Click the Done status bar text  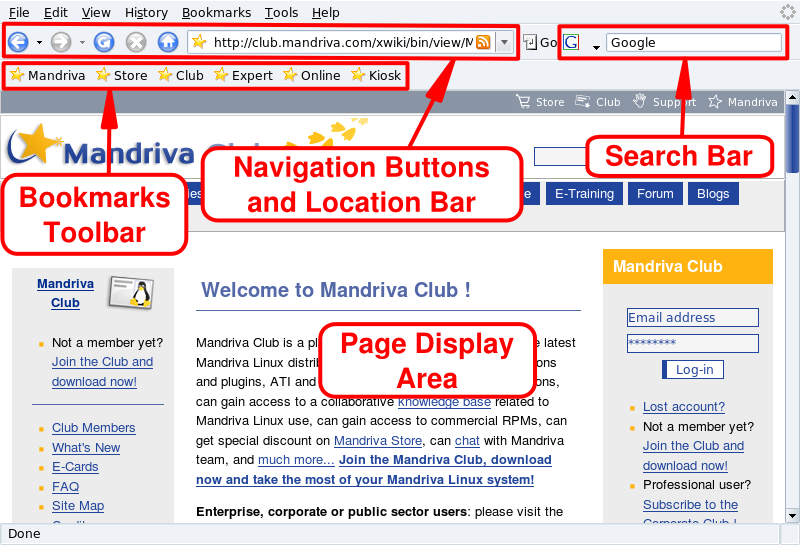[24, 534]
